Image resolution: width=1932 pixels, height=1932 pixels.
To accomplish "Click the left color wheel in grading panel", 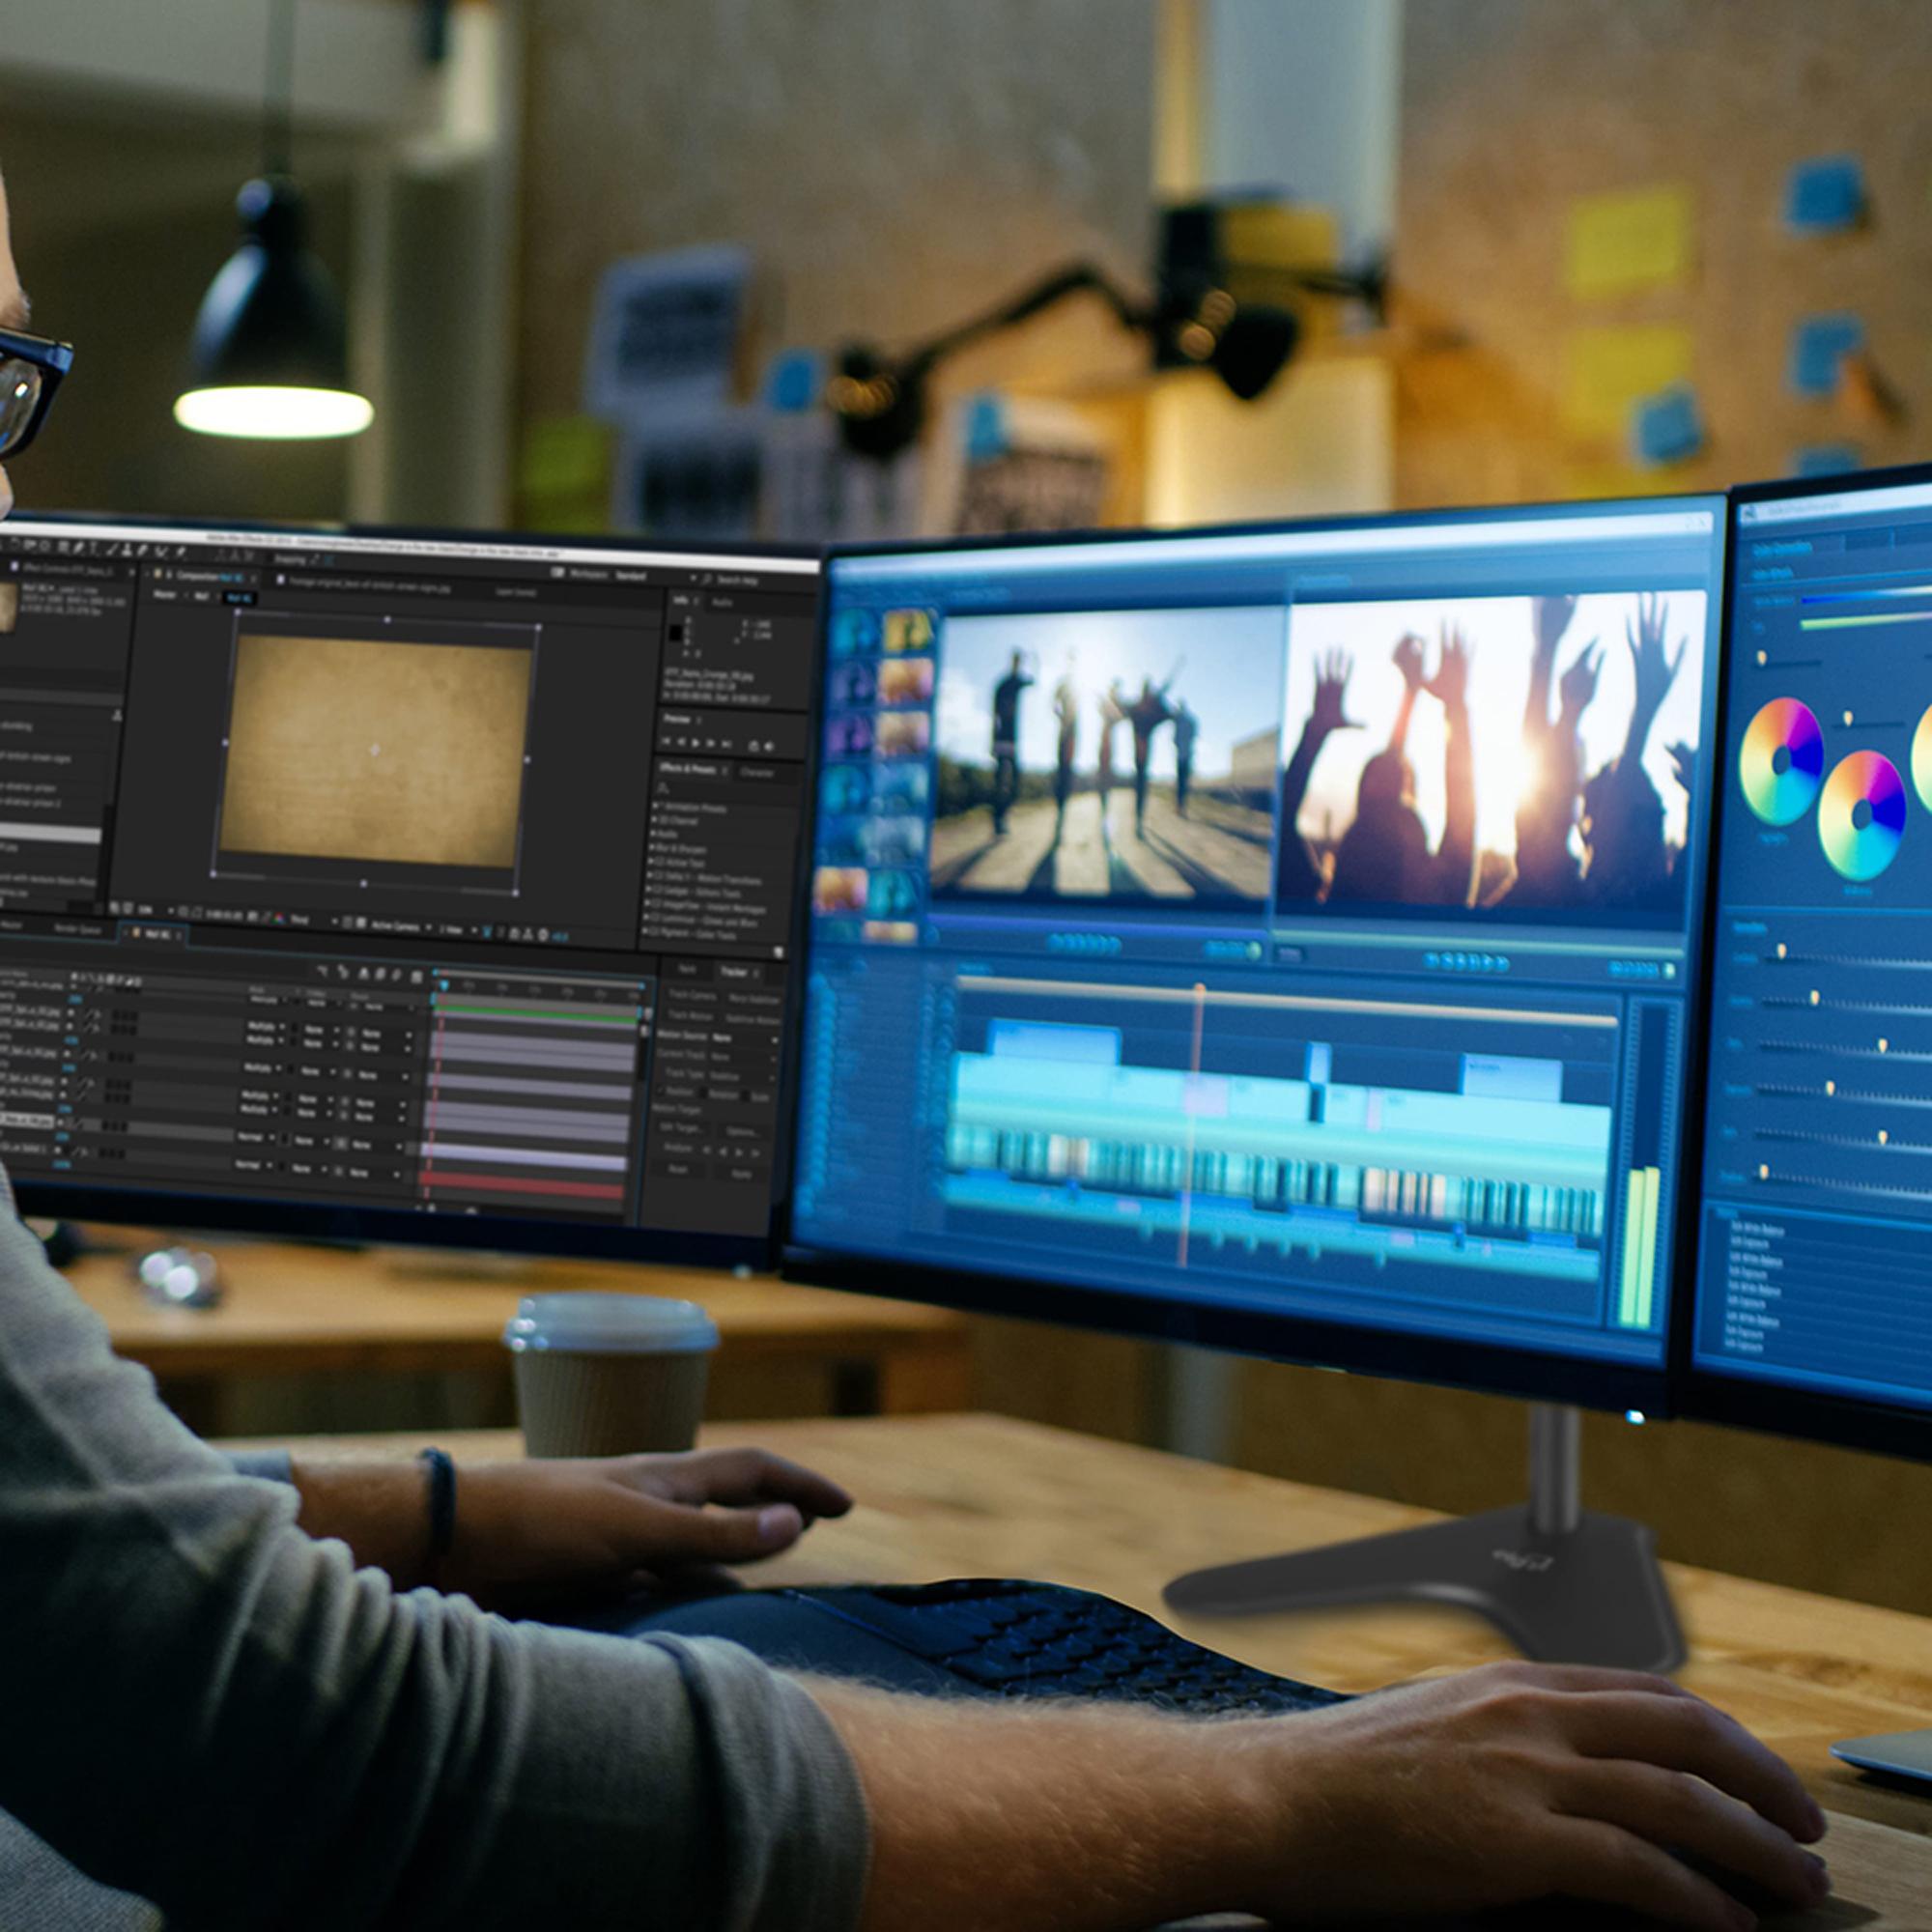I will click(x=1780, y=762).
